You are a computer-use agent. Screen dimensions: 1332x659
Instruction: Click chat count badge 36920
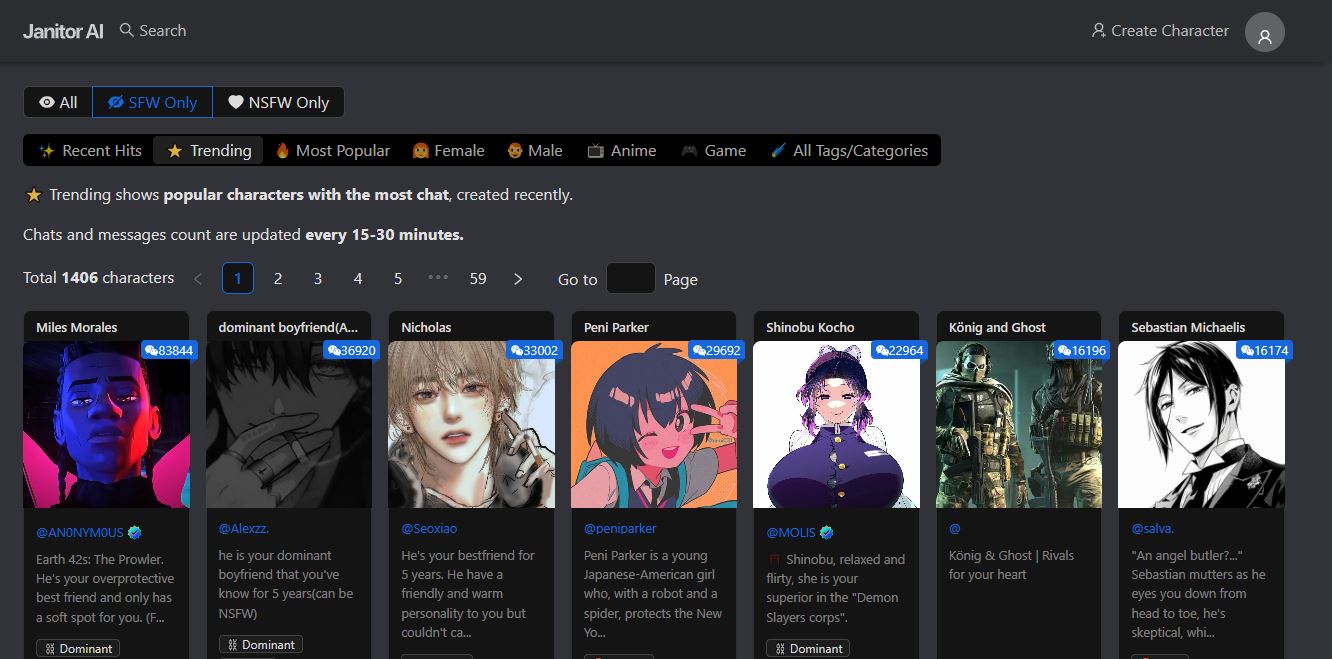click(x=351, y=350)
